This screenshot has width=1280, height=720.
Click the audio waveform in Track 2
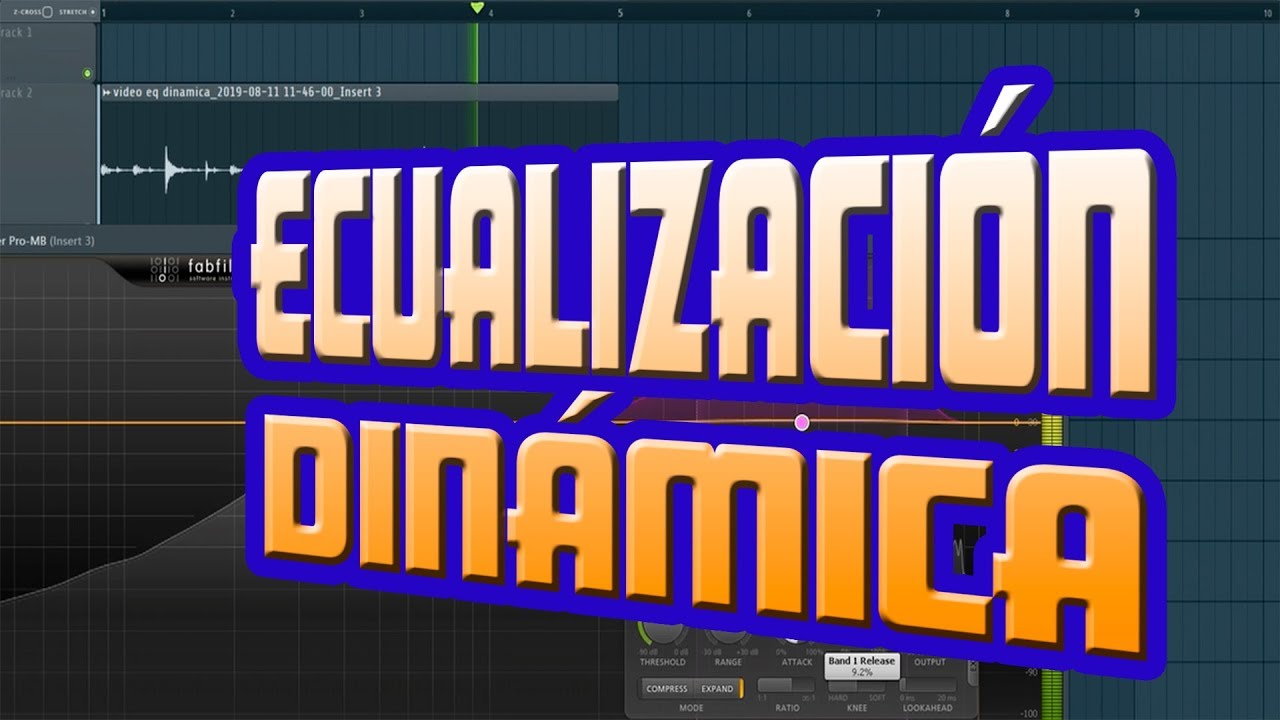pos(170,168)
